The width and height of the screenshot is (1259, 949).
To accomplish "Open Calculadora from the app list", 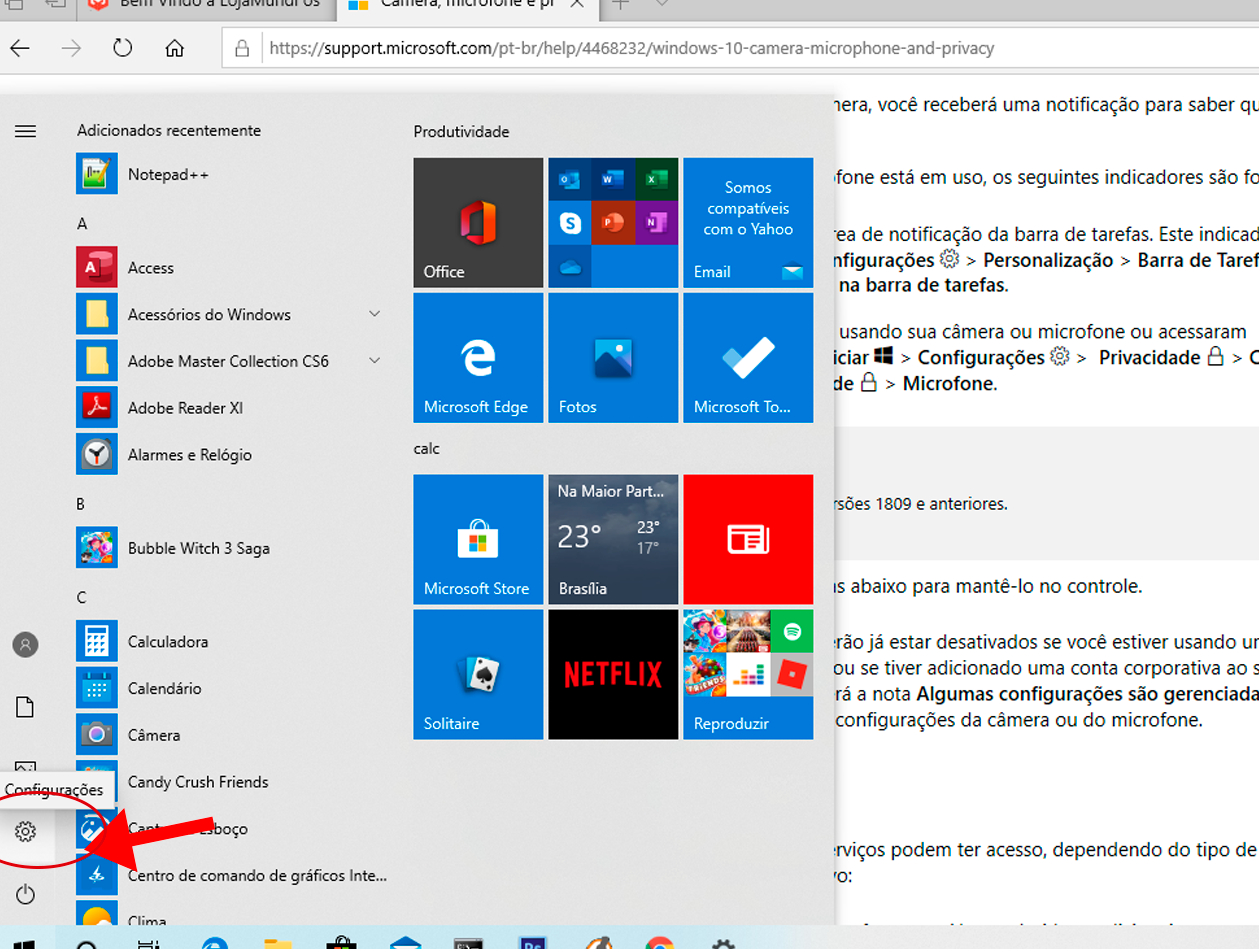I will [x=168, y=642].
